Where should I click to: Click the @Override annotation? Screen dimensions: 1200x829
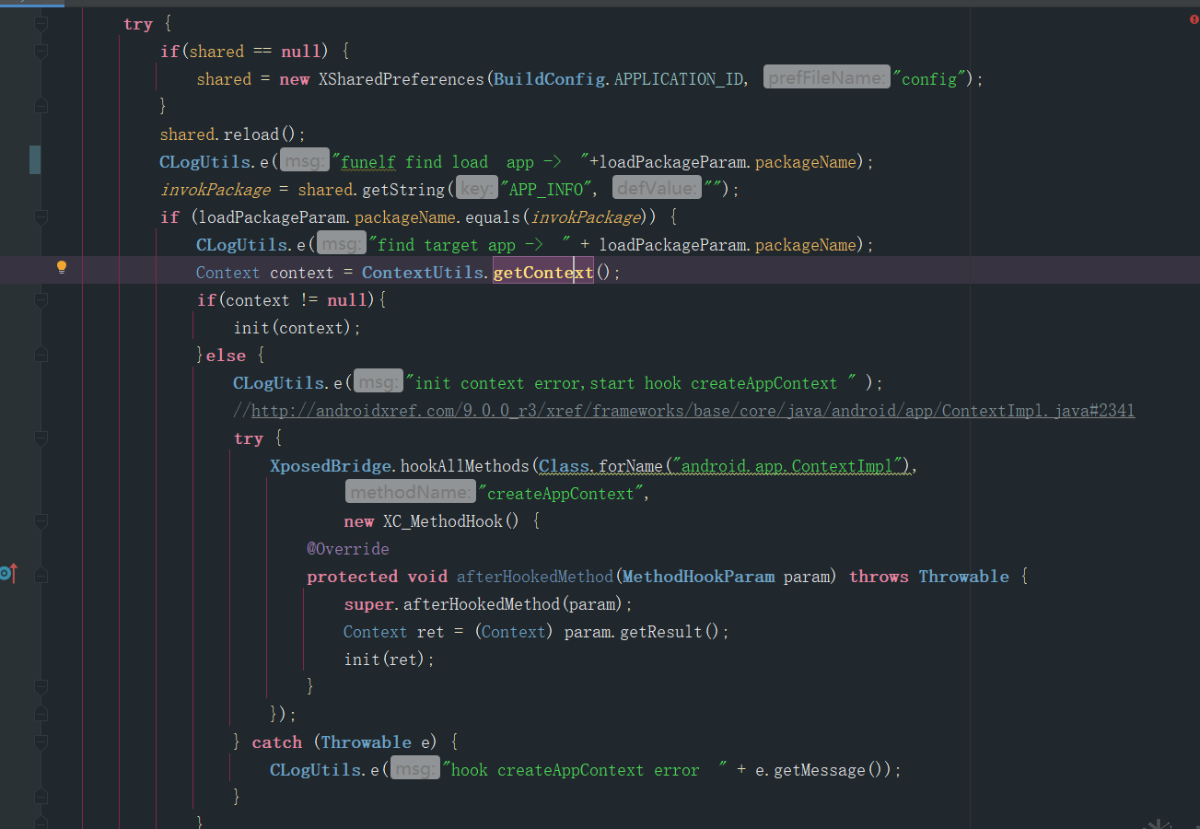348,549
